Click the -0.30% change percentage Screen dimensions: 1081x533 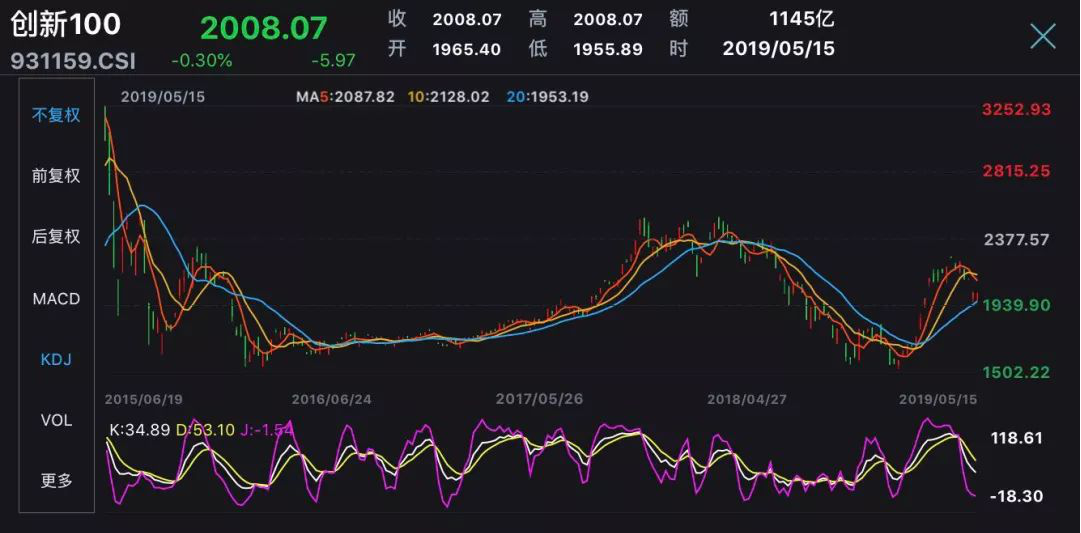pos(202,61)
